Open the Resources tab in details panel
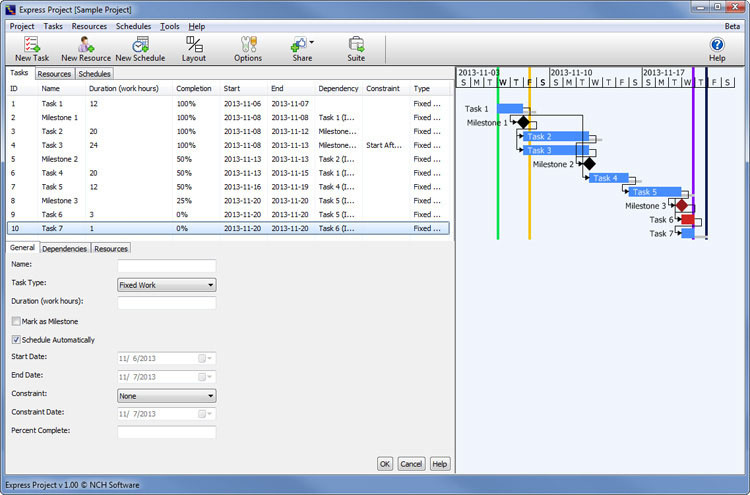This screenshot has height=495, width=750. pyautogui.click(x=111, y=249)
